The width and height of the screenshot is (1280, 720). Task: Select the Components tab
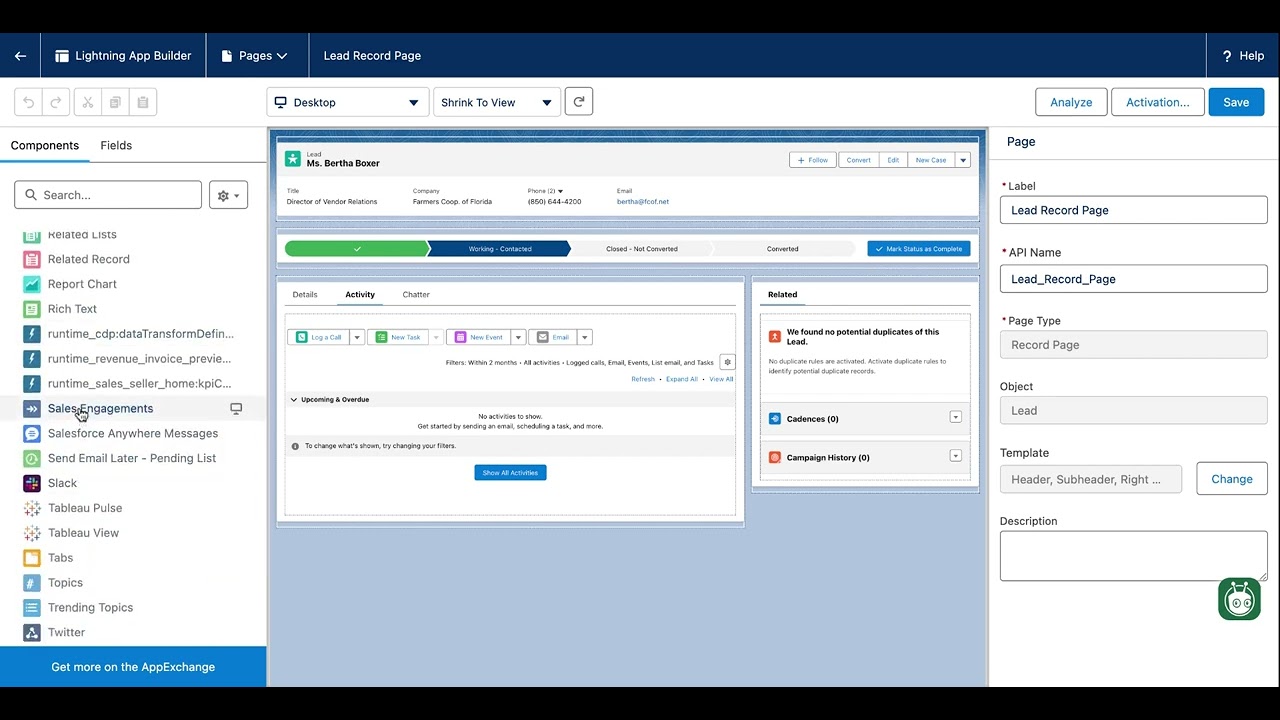[x=45, y=145]
